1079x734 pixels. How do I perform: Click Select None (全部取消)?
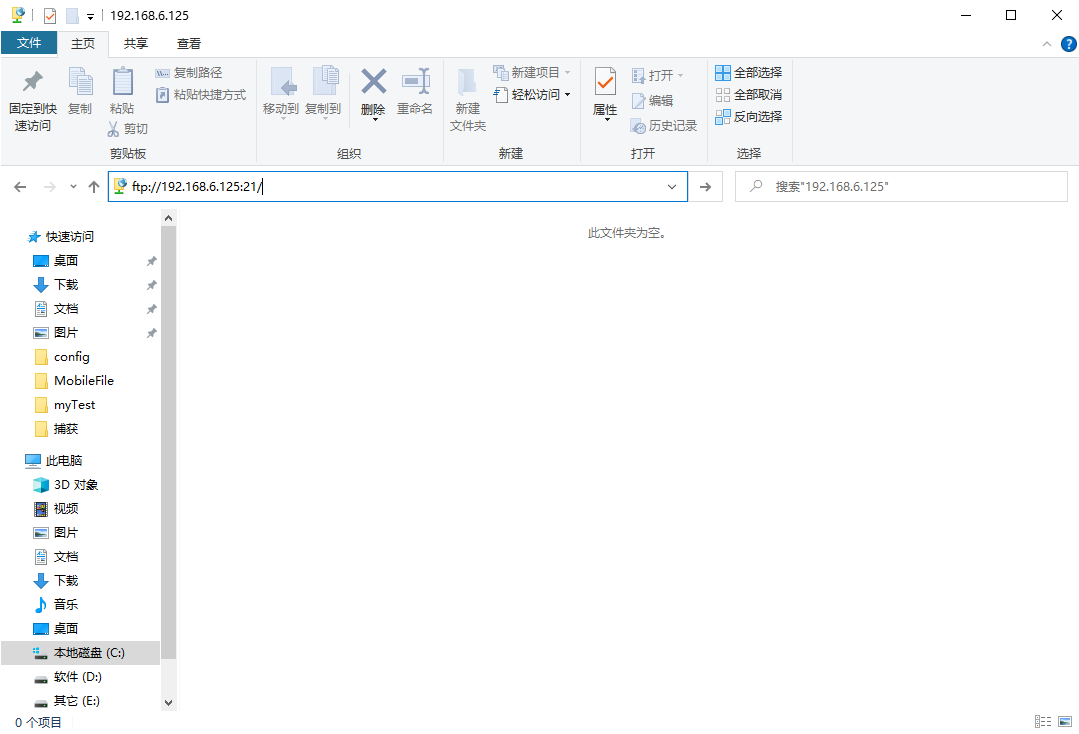(x=749, y=94)
